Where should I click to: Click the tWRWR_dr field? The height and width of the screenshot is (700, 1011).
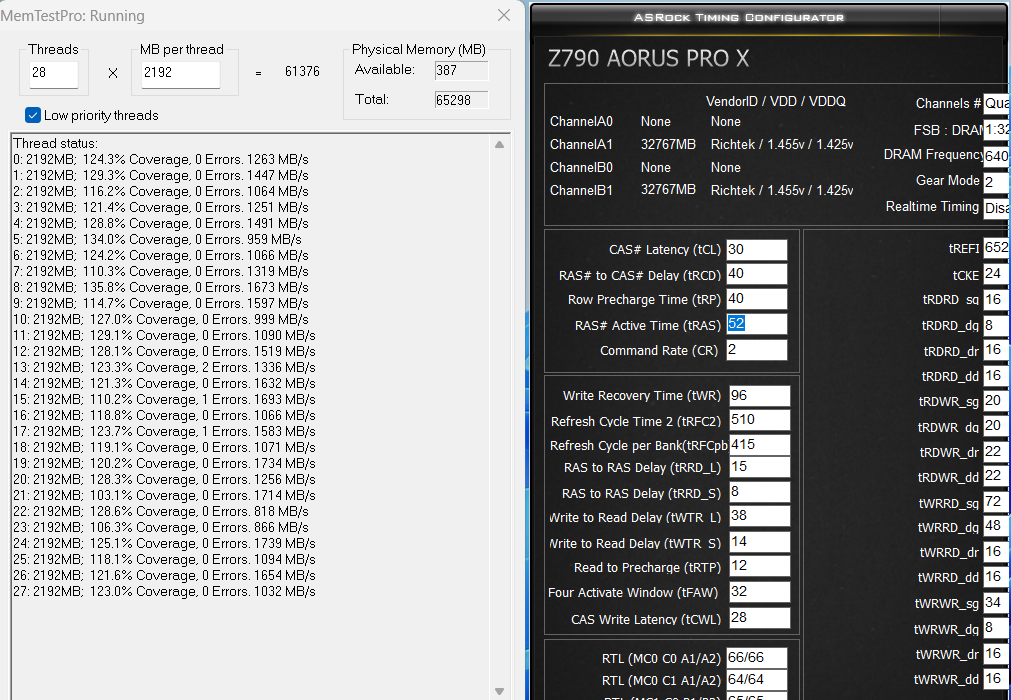coord(997,654)
